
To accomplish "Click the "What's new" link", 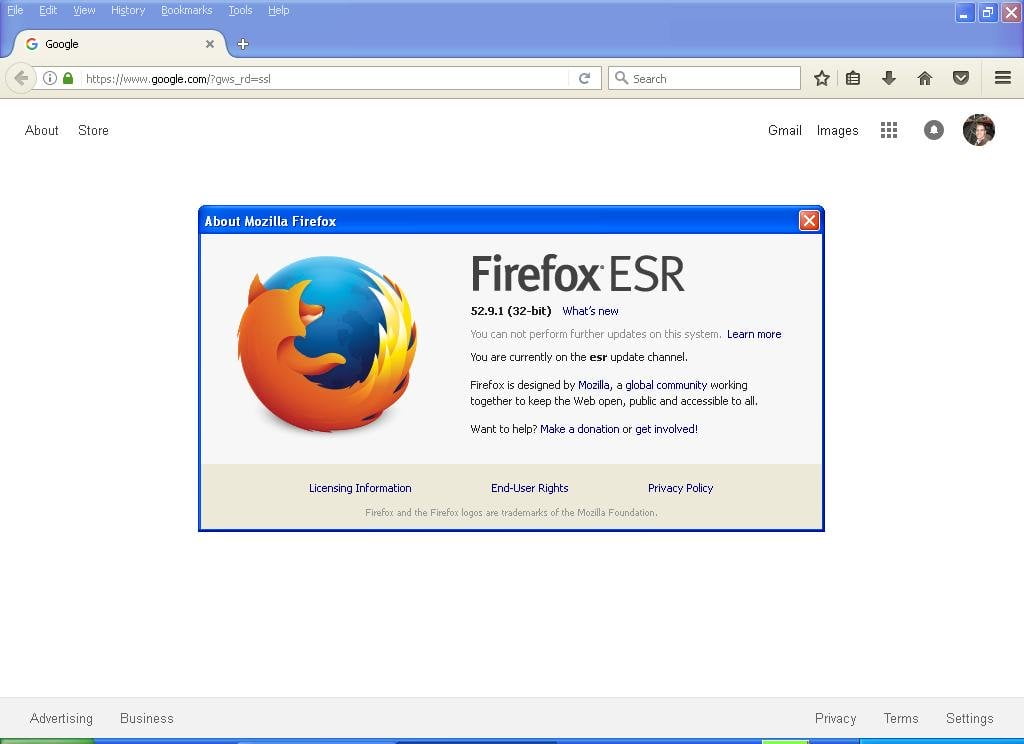I will [x=590, y=311].
